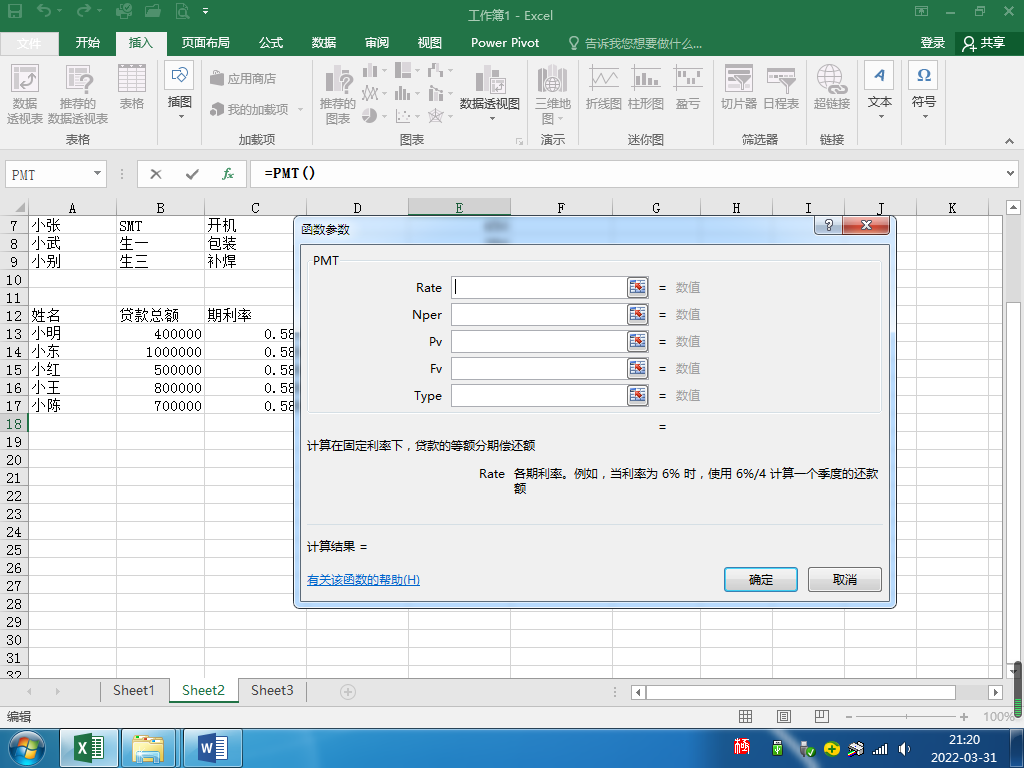Switch to Page Layout view in status bar

(784, 717)
